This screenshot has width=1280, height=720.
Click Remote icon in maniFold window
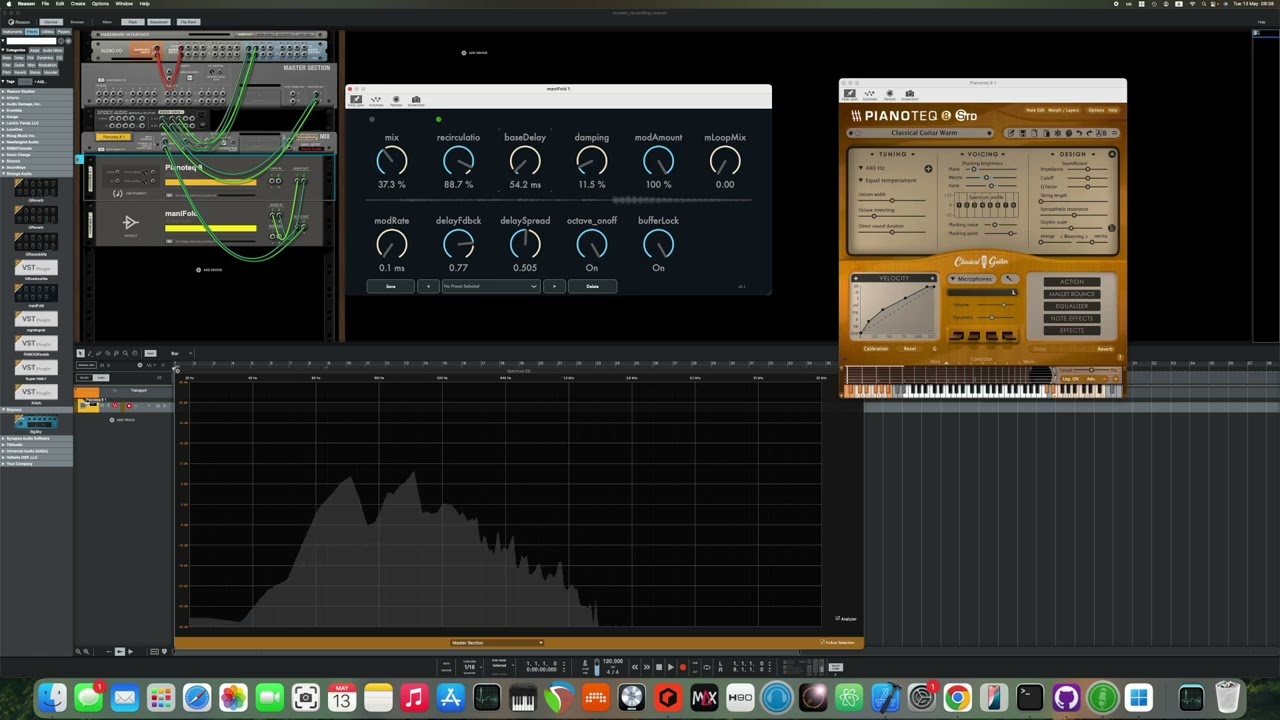396,99
